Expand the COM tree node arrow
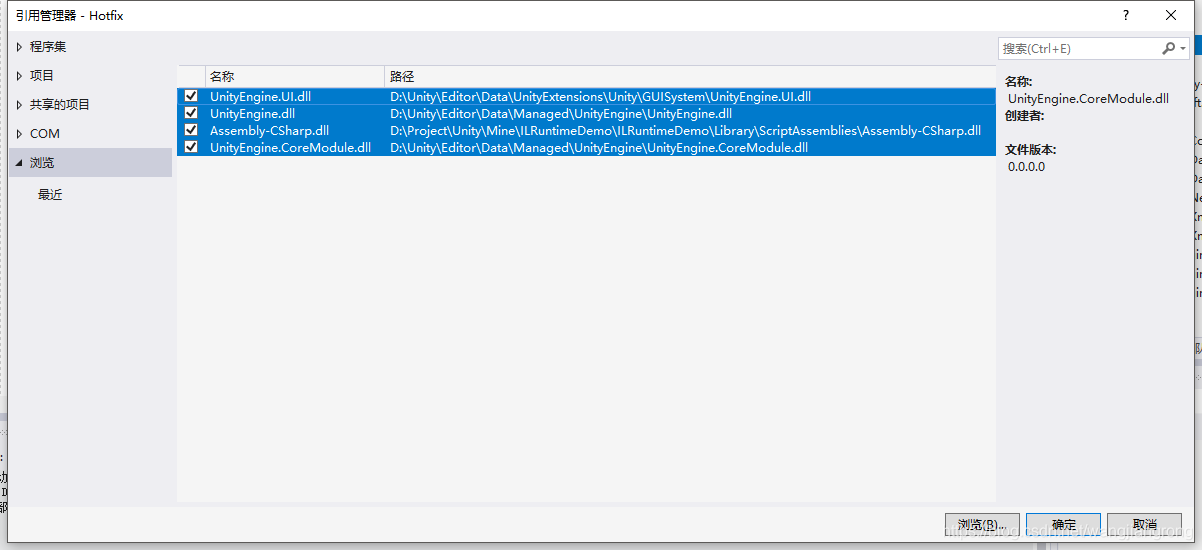The image size is (1202, 550). click(x=19, y=134)
